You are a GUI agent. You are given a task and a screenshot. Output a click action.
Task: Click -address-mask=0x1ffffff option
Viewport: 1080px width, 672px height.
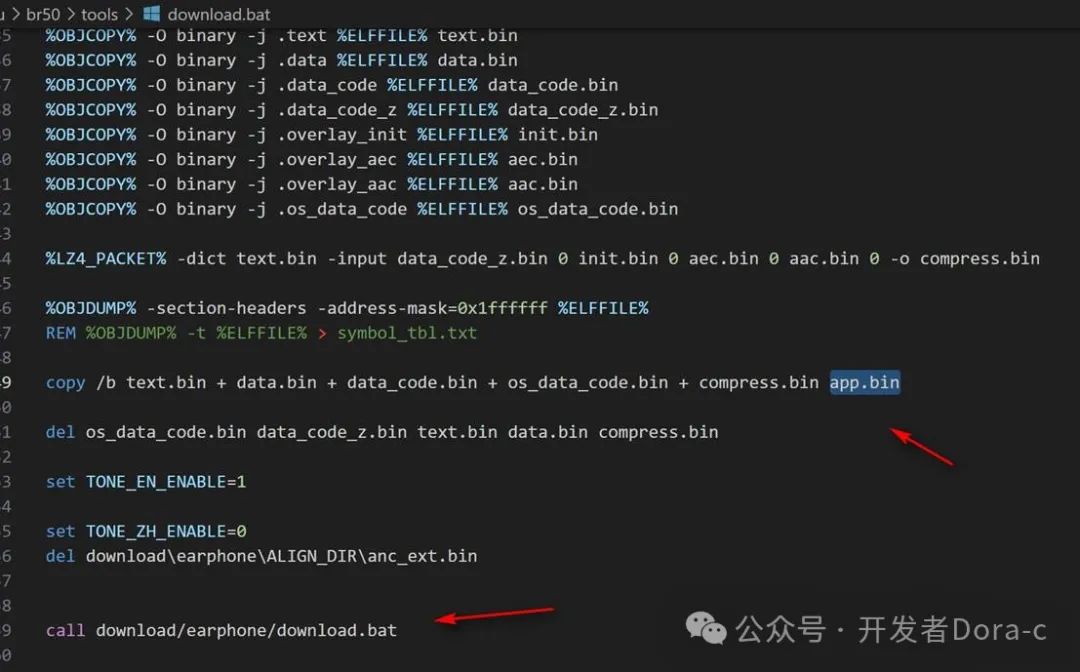pos(432,308)
